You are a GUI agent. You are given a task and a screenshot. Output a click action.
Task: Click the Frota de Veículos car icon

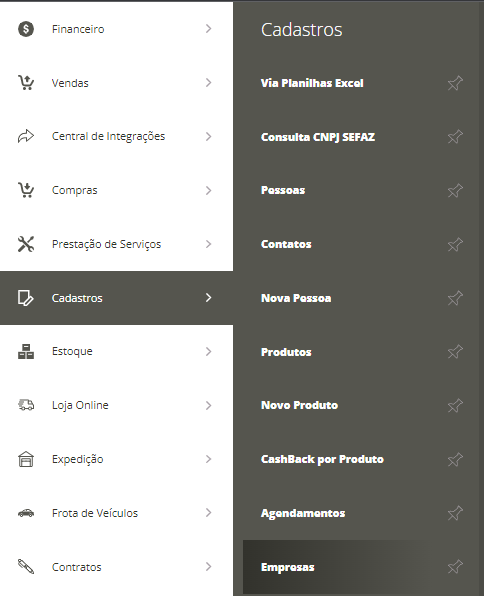[26, 513]
